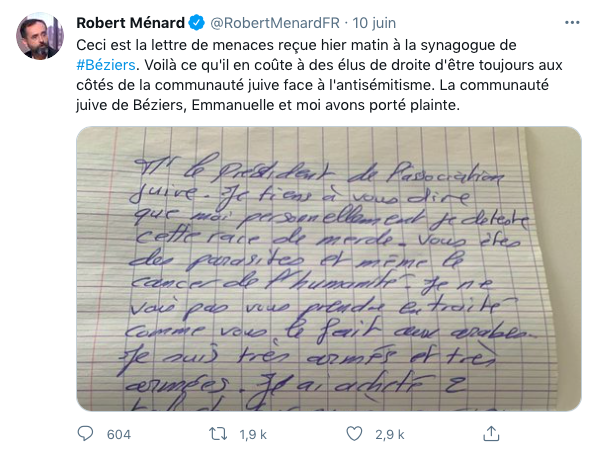Click the retweet arrows icon
Image resolution: width=598 pixels, height=456 pixels.
[218, 434]
